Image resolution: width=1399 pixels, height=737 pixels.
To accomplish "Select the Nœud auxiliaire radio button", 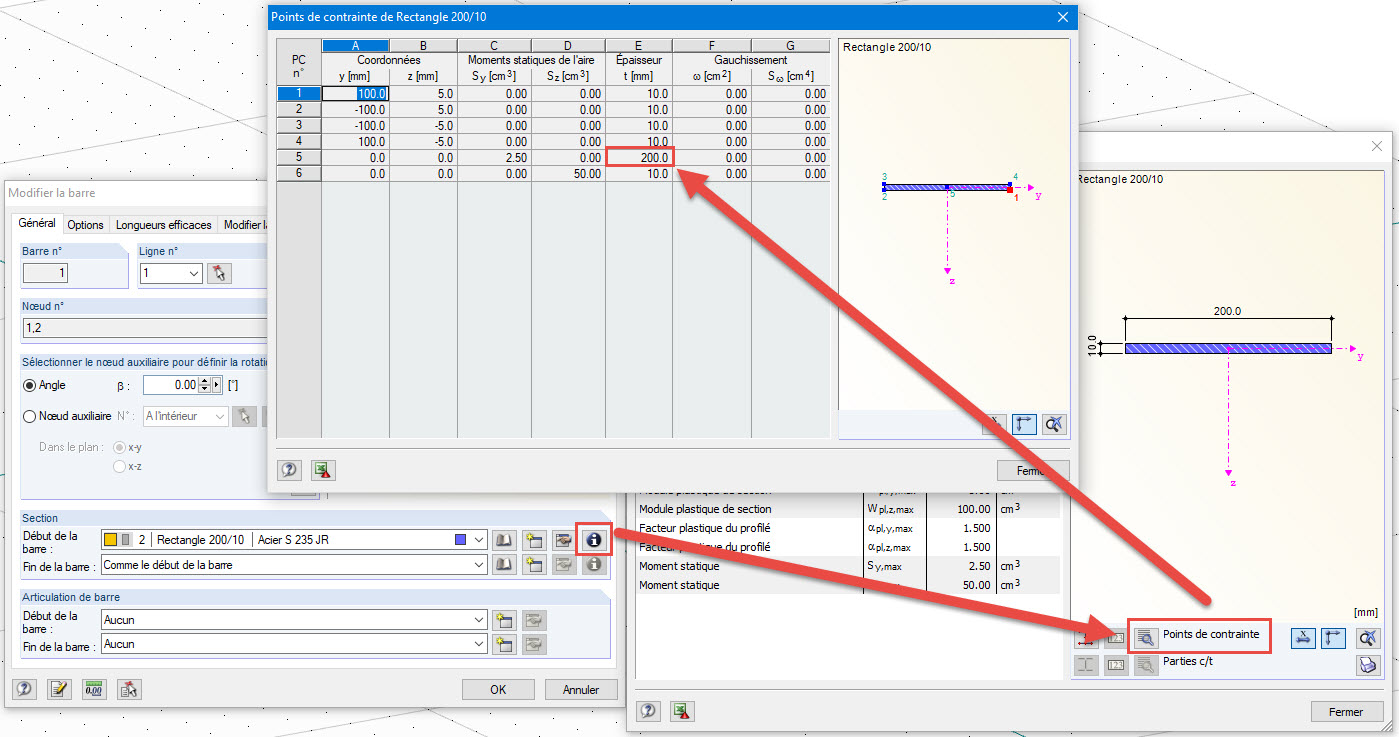I will tap(30, 416).
